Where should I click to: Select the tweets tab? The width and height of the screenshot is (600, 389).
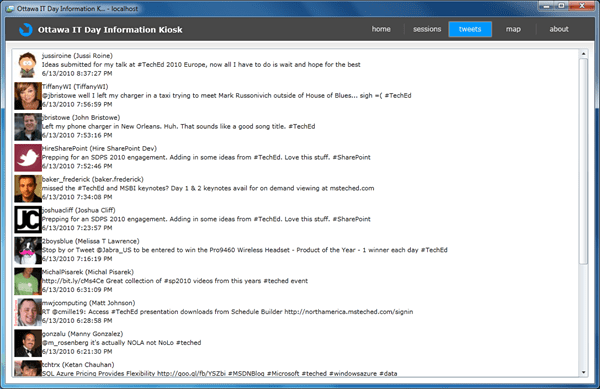click(x=470, y=29)
